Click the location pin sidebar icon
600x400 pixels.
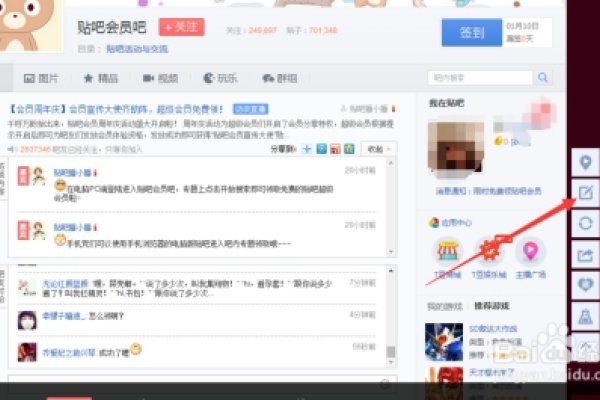[x=585, y=163]
